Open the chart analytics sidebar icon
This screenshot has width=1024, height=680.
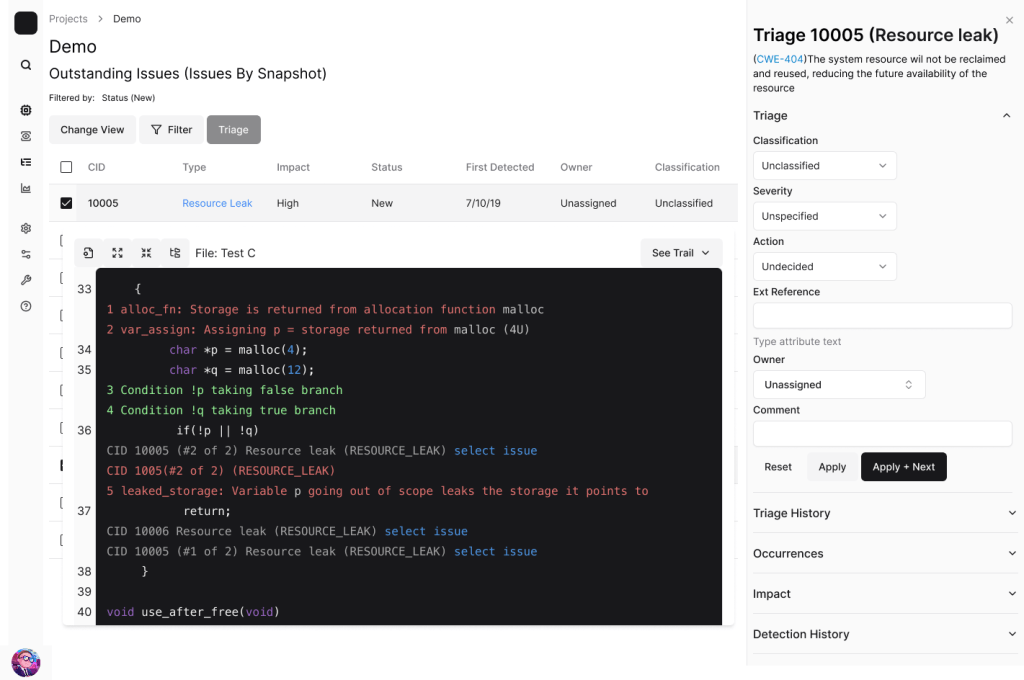click(26, 188)
